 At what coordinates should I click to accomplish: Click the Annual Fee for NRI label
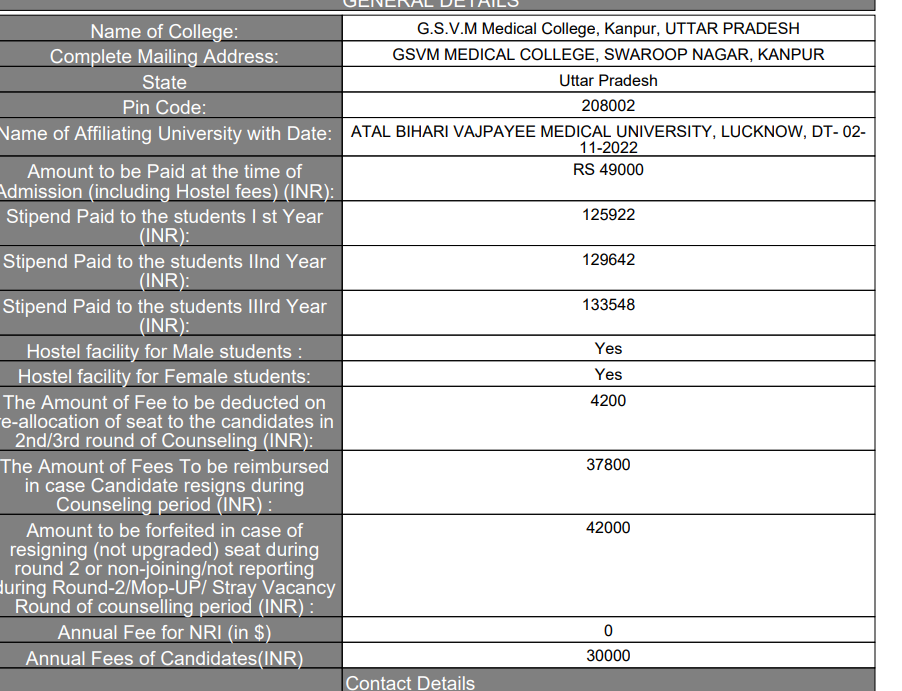(165, 632)
